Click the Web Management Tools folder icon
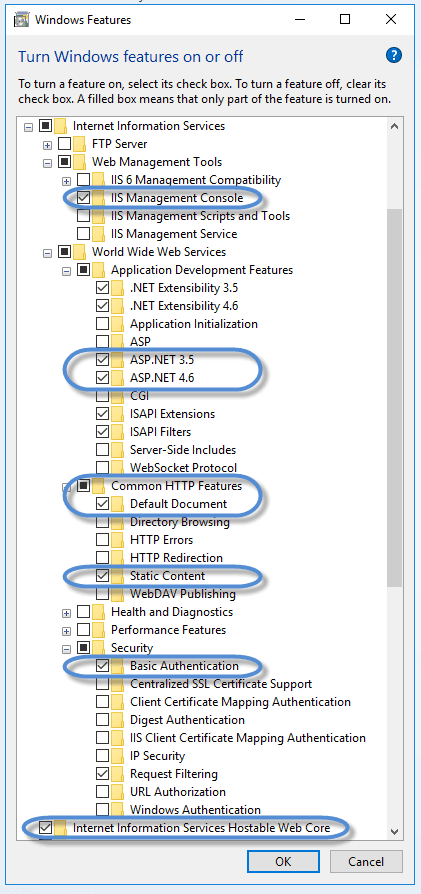Image resolution: width=421 pixels, height=894 pixels. [x=80, y=162]
